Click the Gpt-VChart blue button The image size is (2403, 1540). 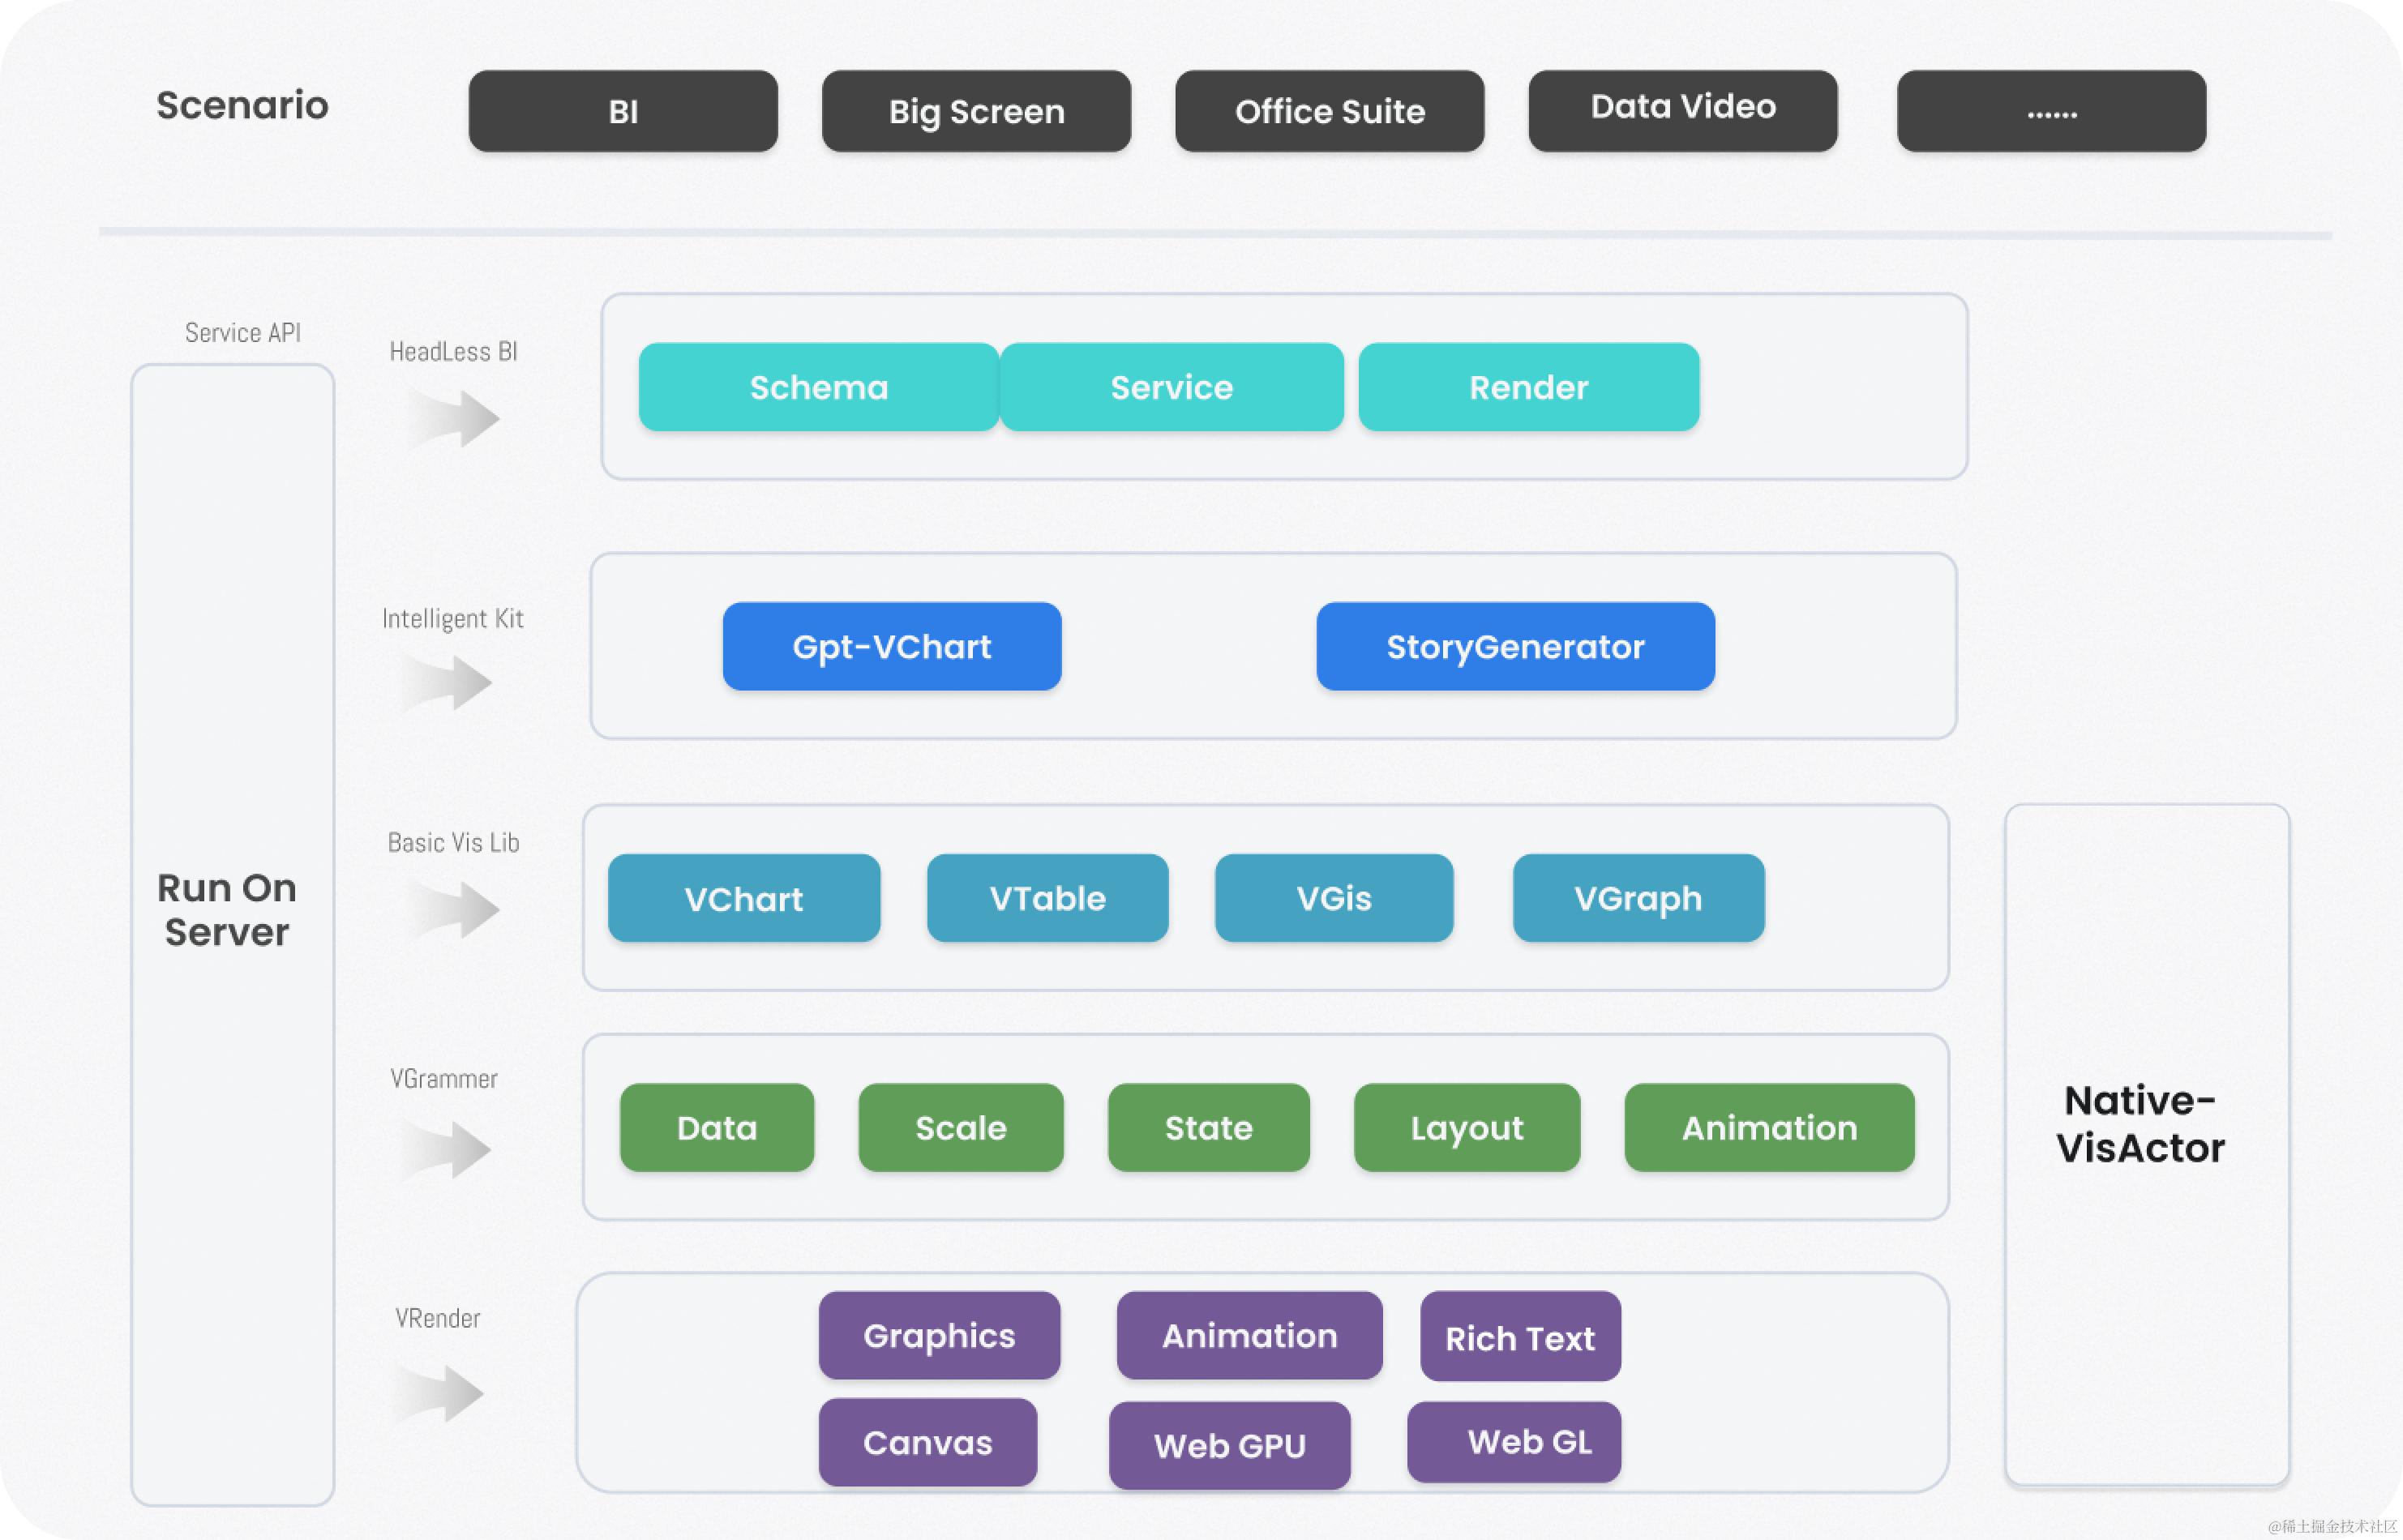[x=892, y=646]
